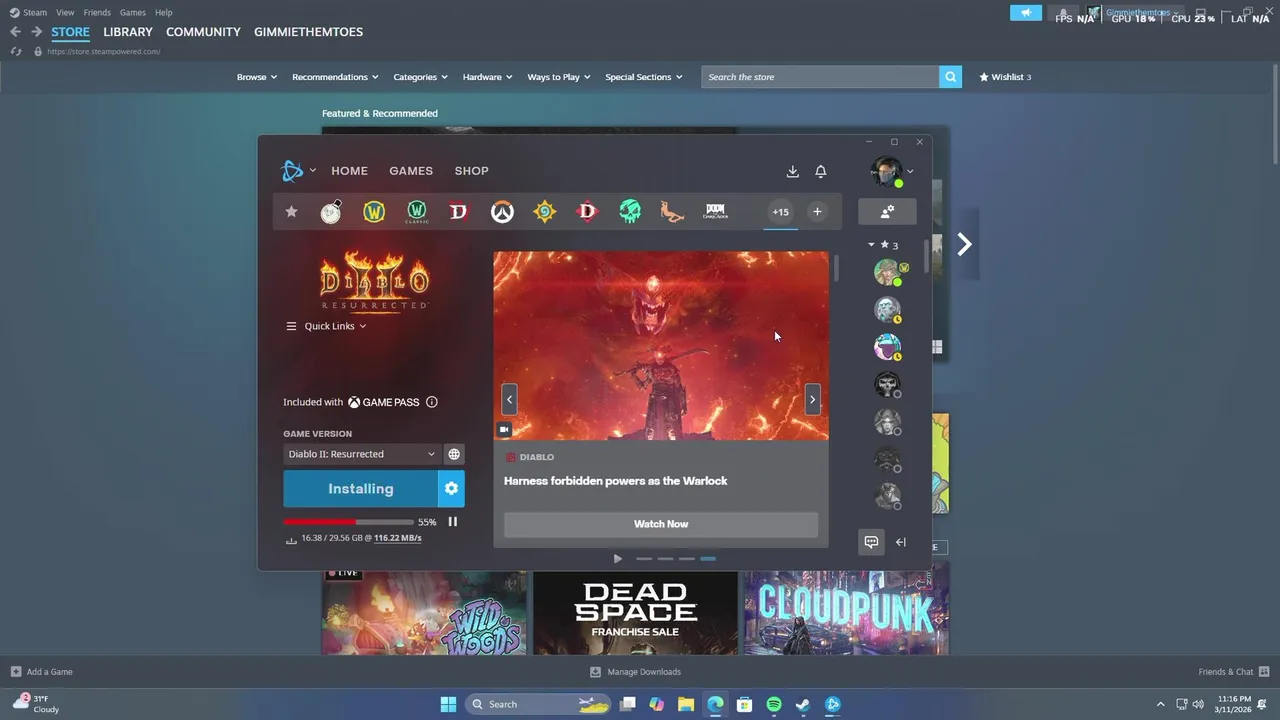The height and width of the screenshot is (720, 1280).
Task: Open Steam Browse dropdown
Action: [x=257, y=77]
